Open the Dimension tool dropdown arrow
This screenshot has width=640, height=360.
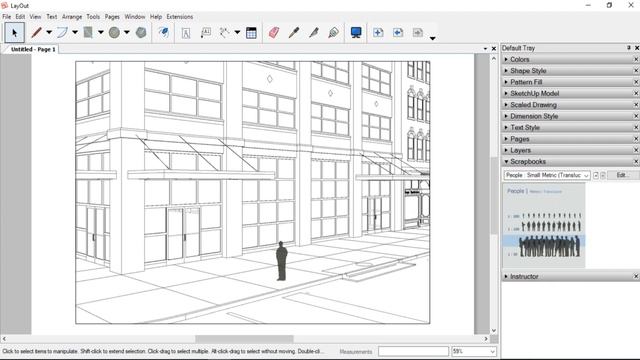coord(237,32)
